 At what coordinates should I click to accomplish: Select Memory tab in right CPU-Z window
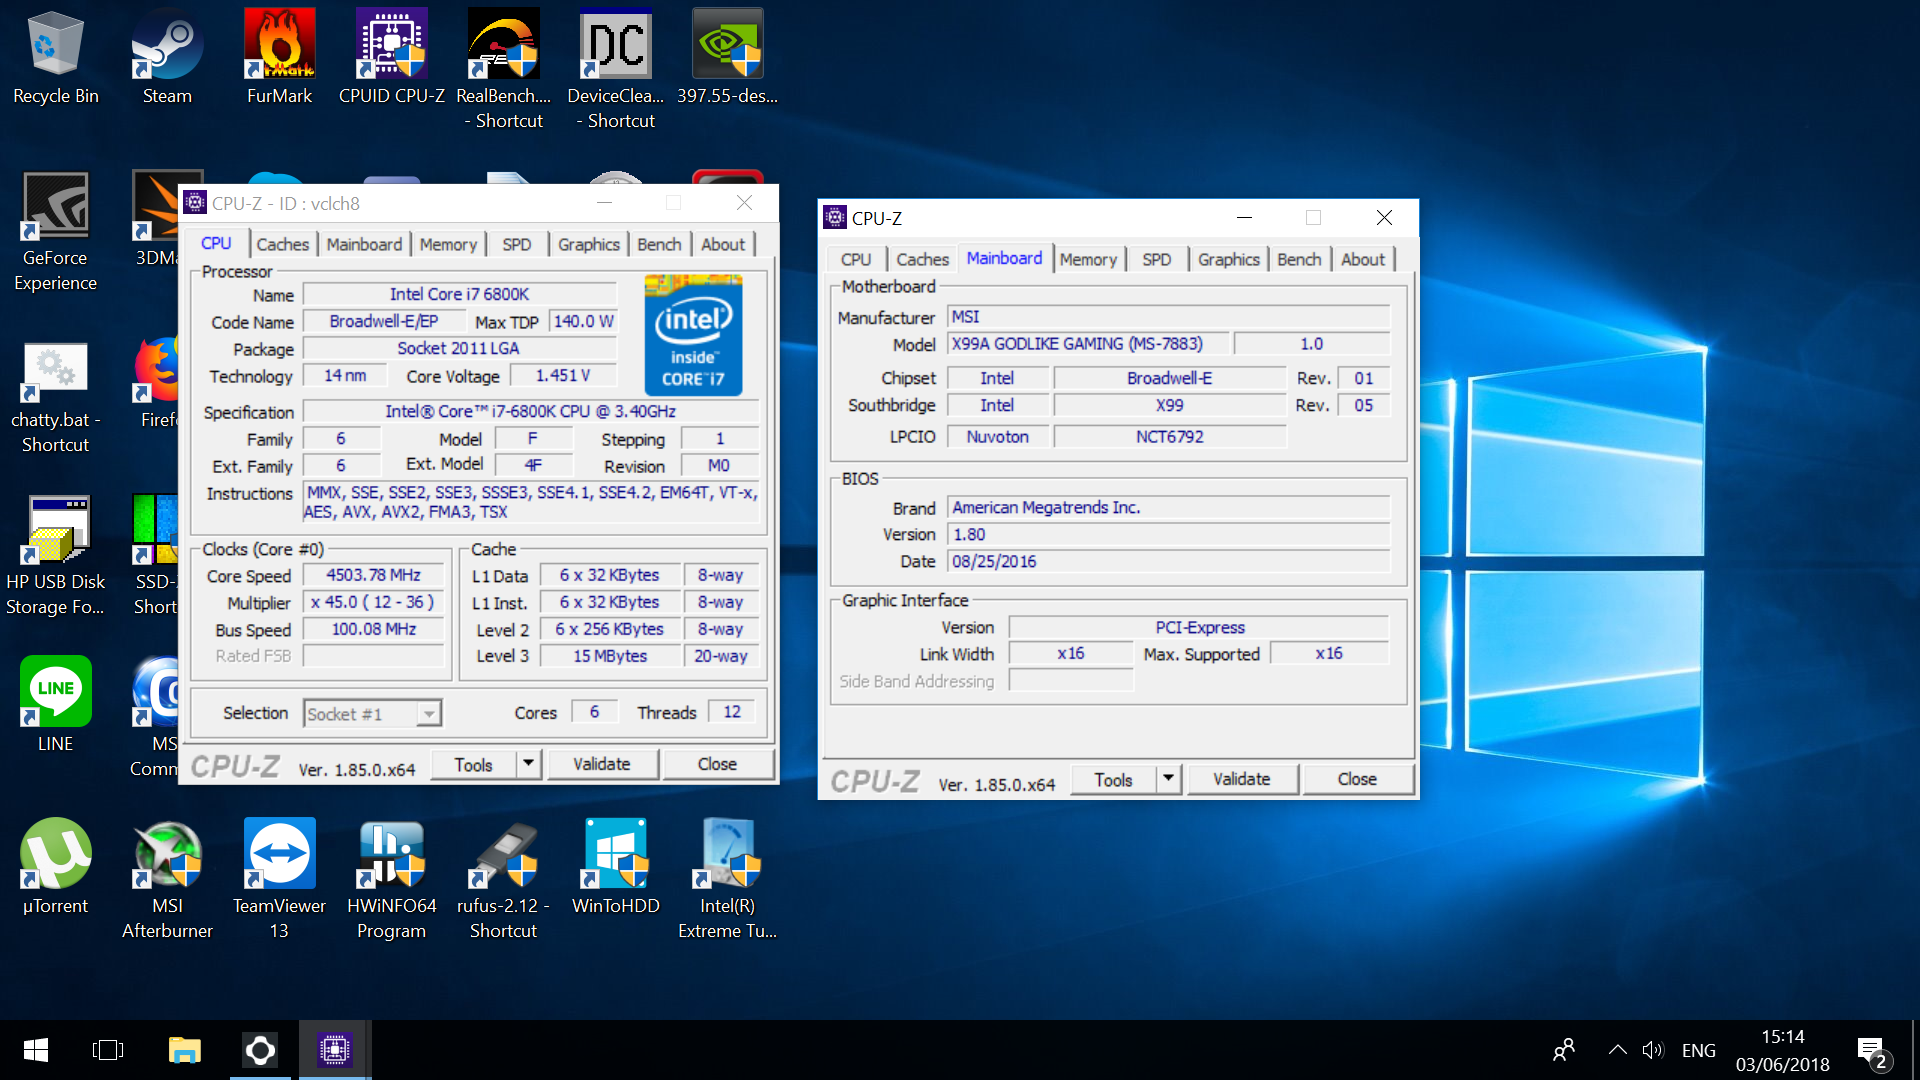(1088, 259)
